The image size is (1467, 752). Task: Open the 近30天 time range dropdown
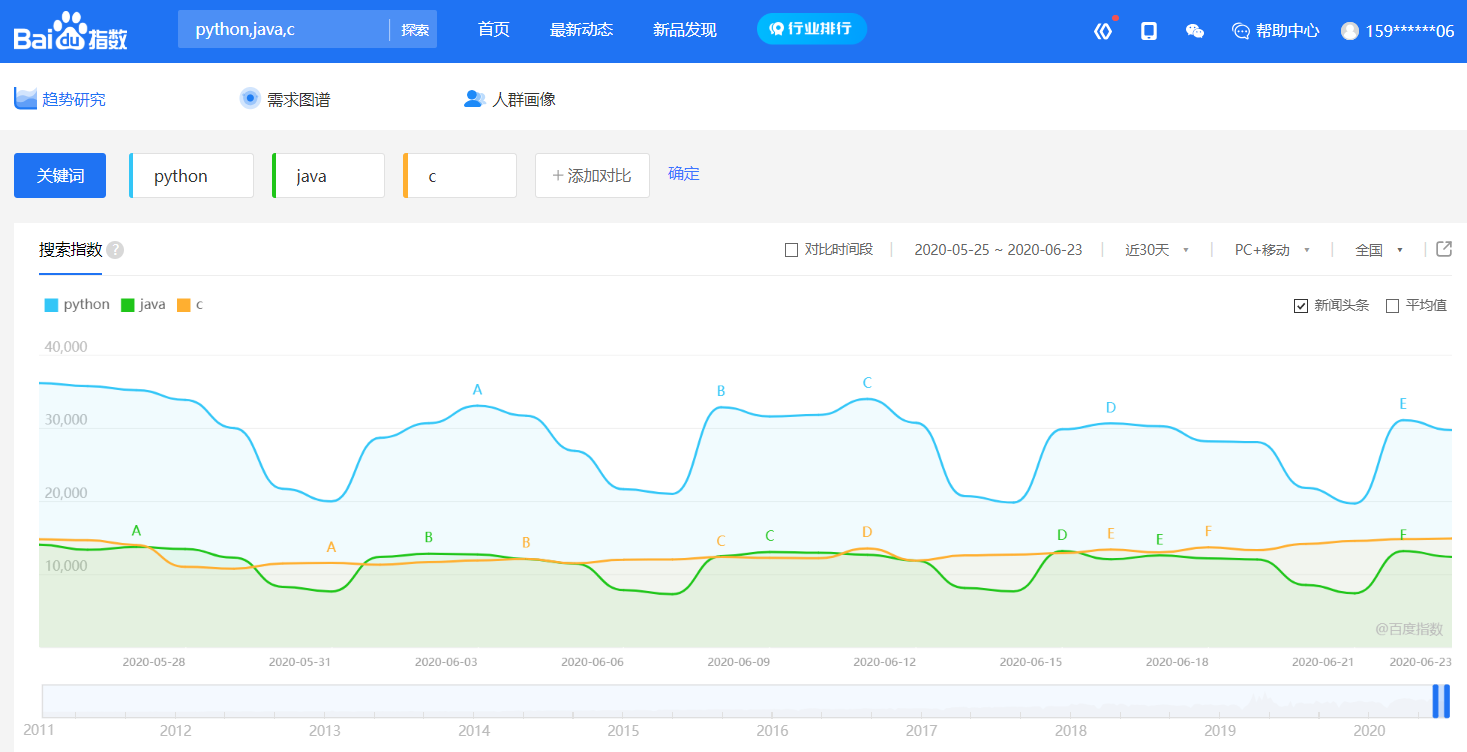1157,250
